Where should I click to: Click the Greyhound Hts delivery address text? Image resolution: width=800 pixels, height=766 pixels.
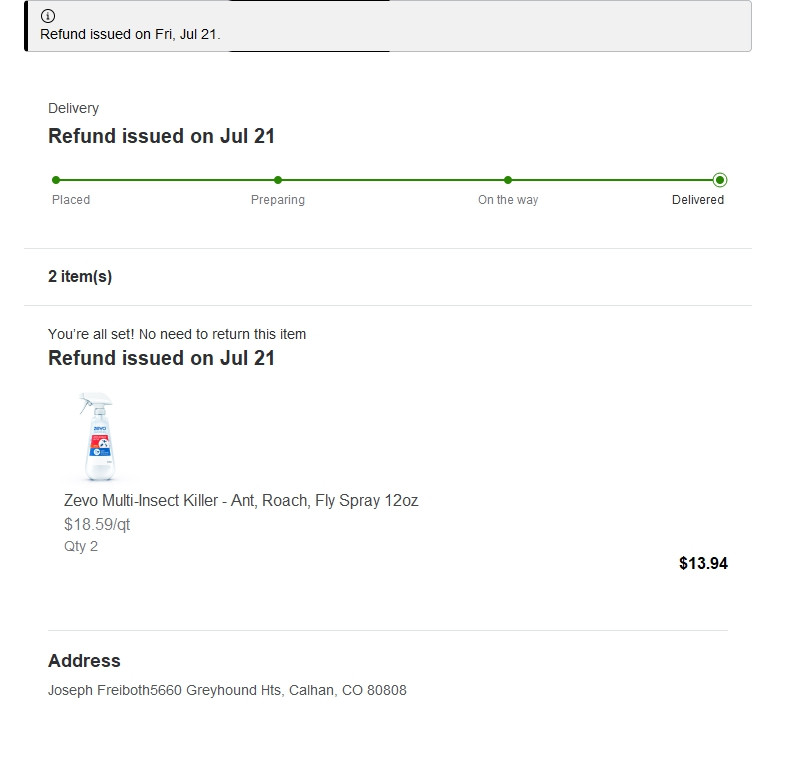[280, 690]
